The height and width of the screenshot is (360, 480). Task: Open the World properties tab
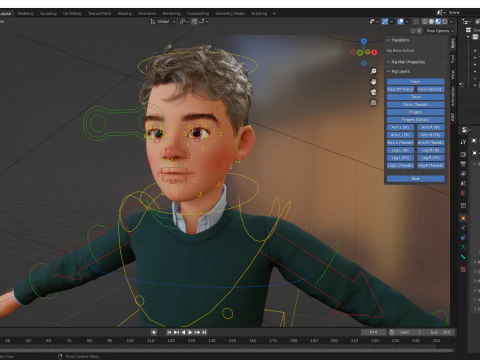(x=463, y=193)
